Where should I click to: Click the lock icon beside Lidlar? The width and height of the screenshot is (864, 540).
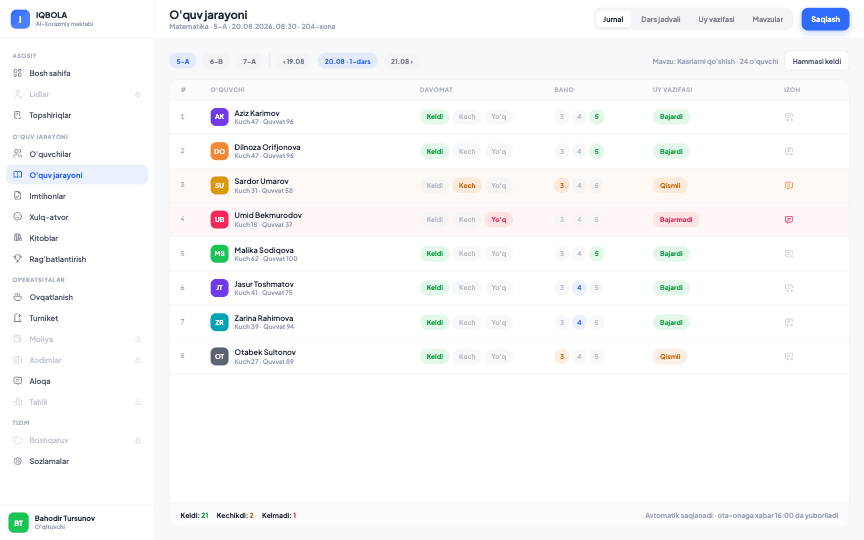[x=138, y=94]
